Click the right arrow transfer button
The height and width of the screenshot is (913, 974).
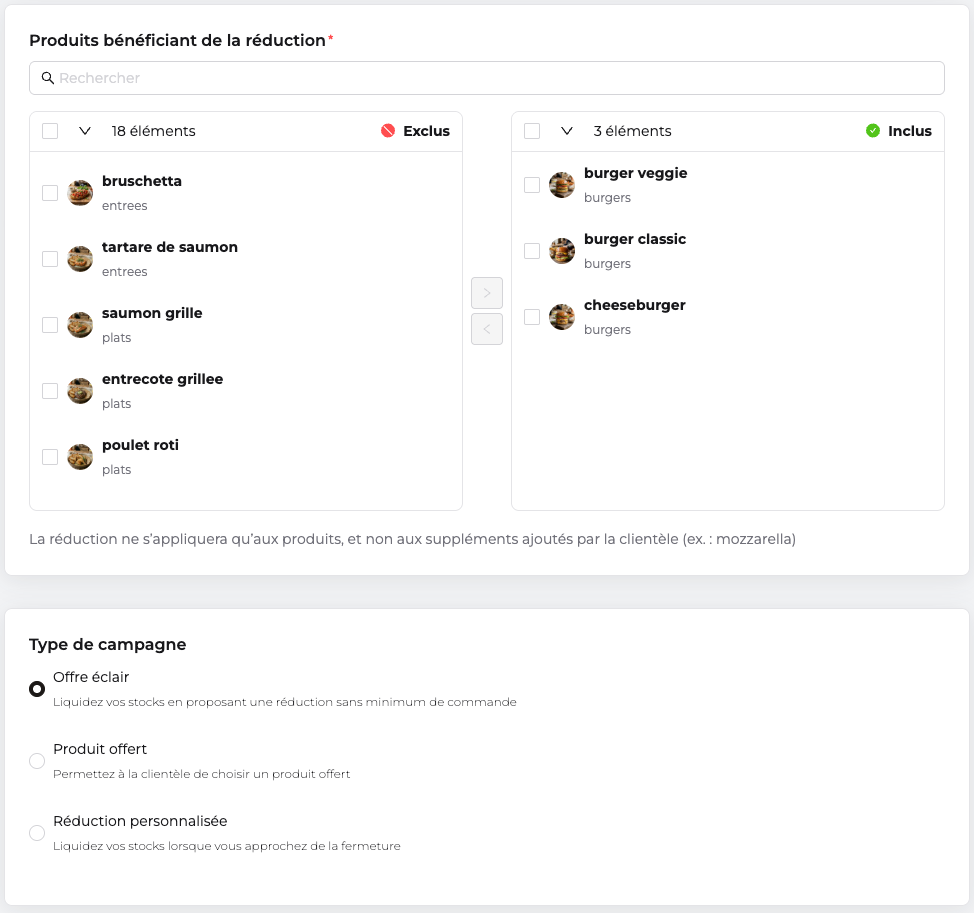tap(487, 293)
